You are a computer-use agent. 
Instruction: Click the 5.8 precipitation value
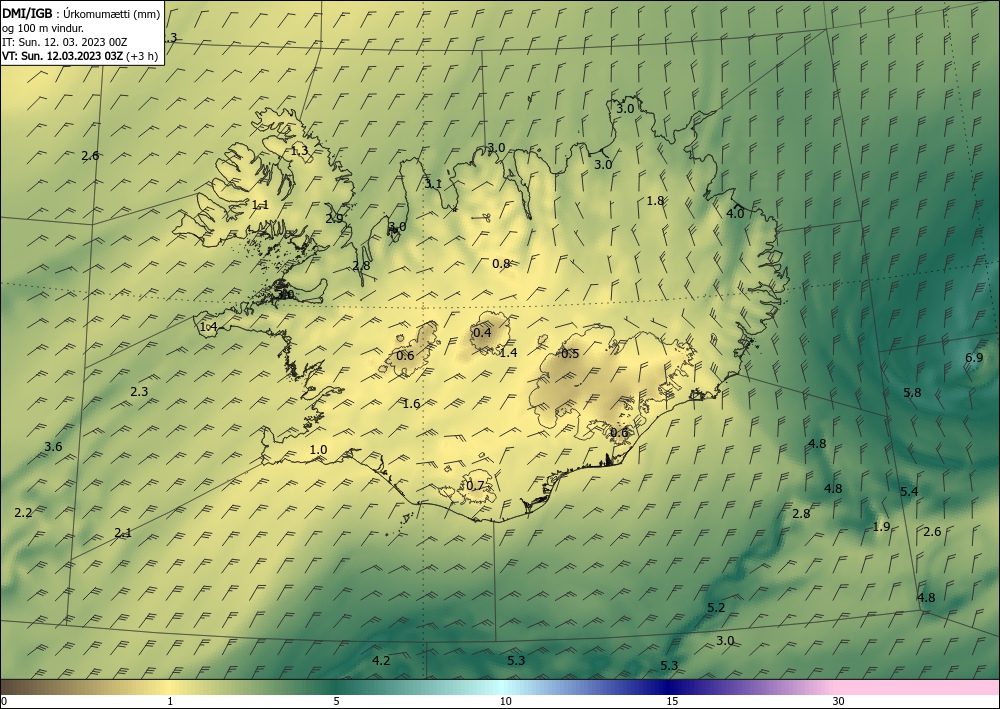913,392
